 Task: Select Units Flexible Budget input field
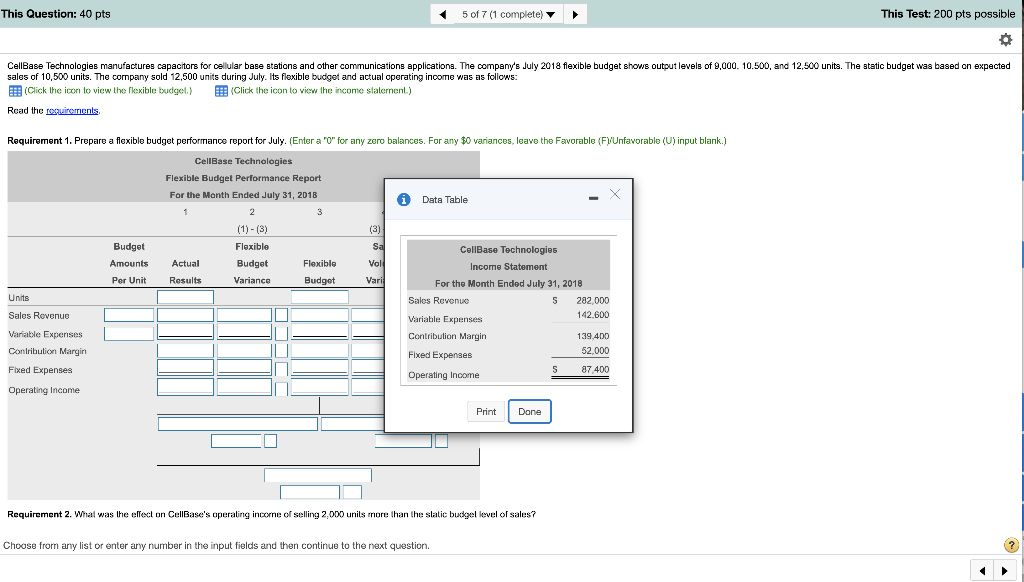[x=320, y=297]
